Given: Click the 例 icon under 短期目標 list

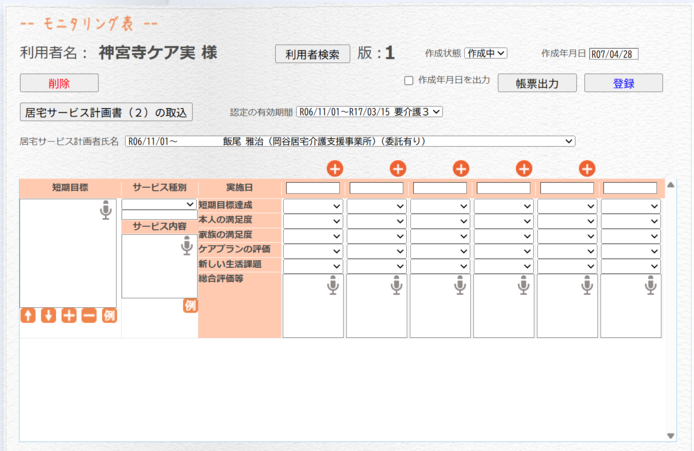Looking at the screenshot, I should coord(109,316).
